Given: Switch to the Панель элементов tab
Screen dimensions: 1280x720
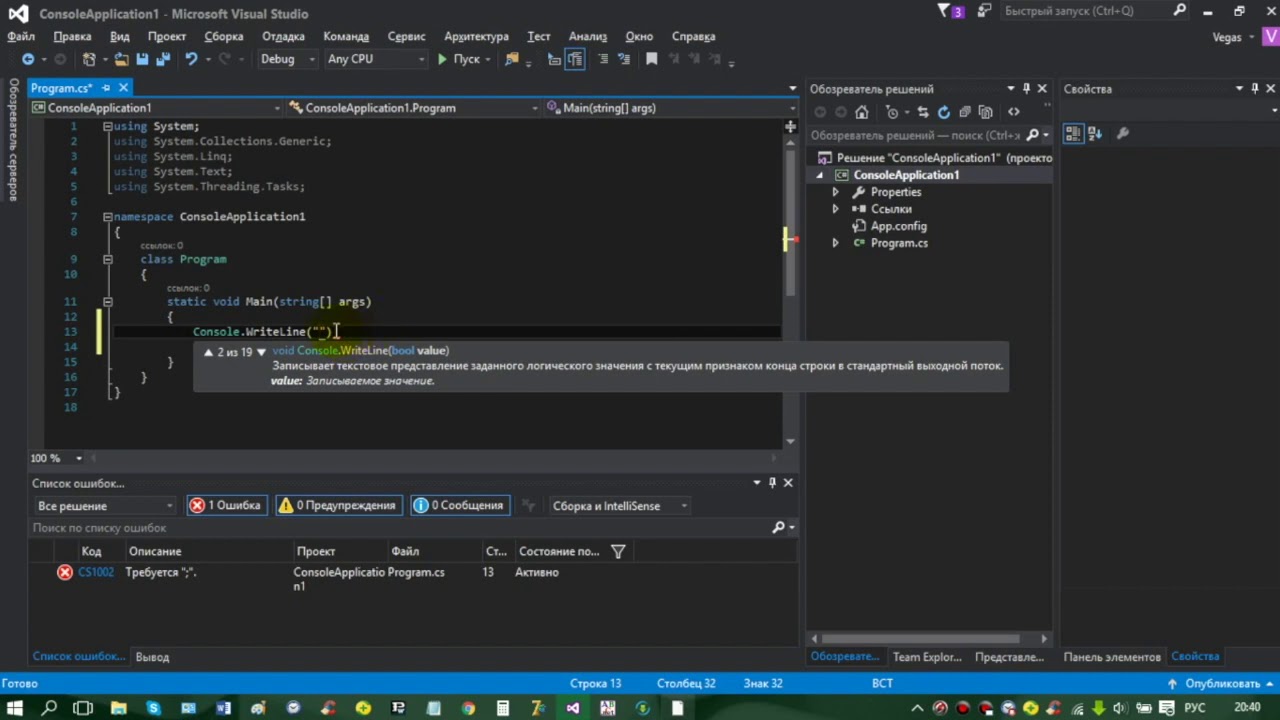Looking at the screenshot, I should pos(1112,657).
